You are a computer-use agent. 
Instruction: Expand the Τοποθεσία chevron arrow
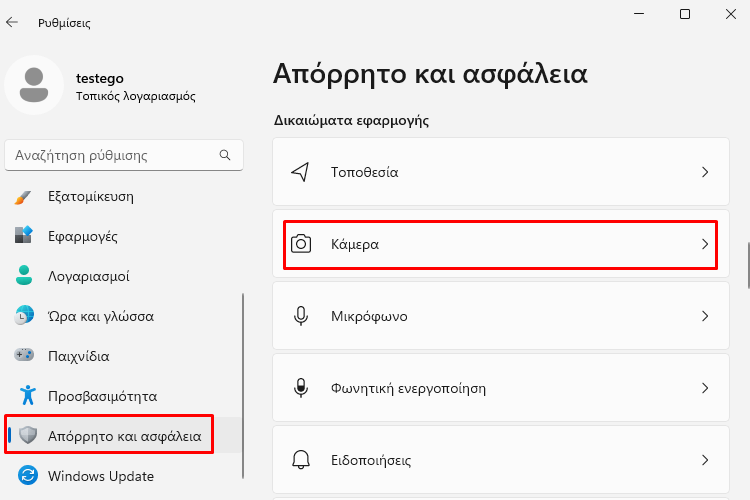tap(705, 172)
